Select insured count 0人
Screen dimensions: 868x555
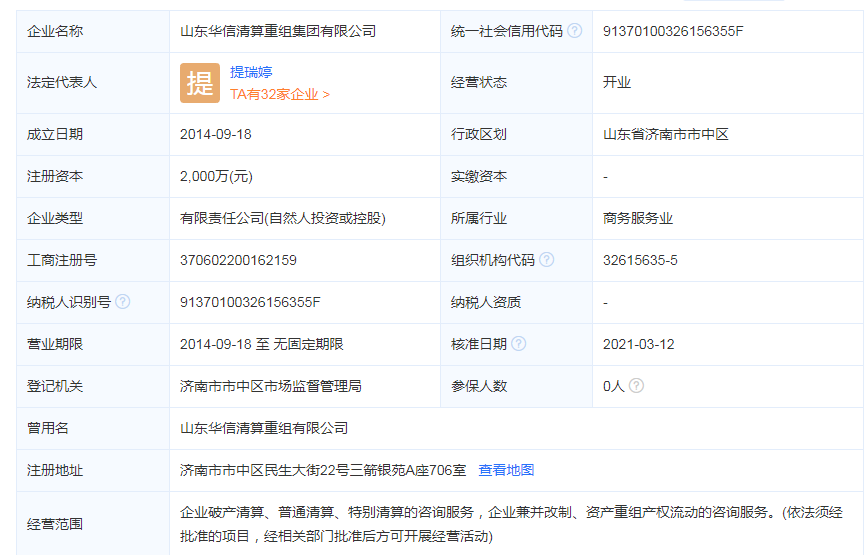(x=614, y=386)
